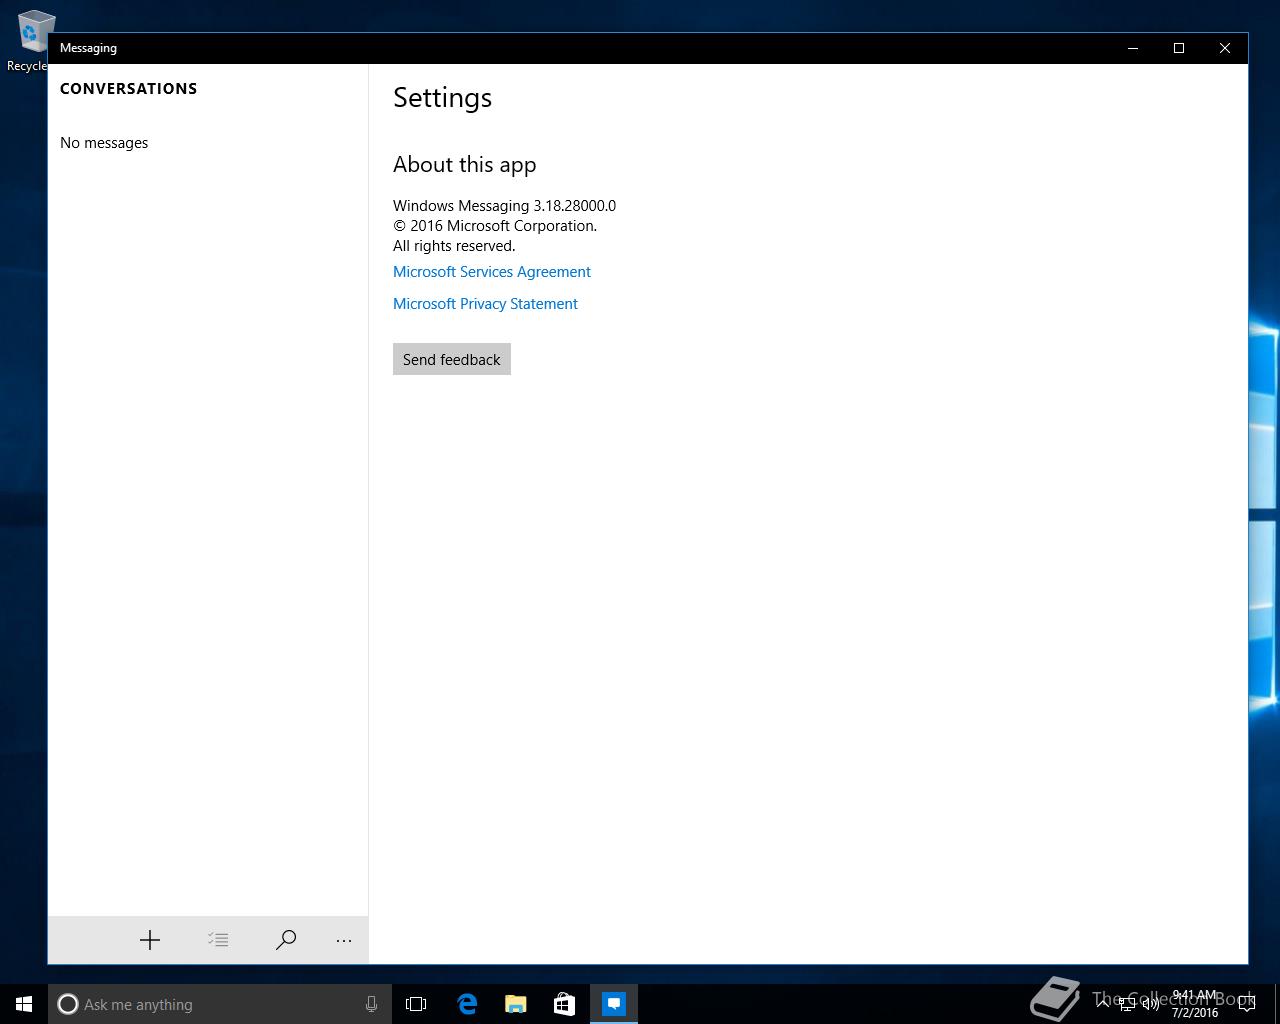Select the Recycle Bin desktop icon
Image resolution: width=1280 pixels, height=1024 pixels.
coord(28,41)
